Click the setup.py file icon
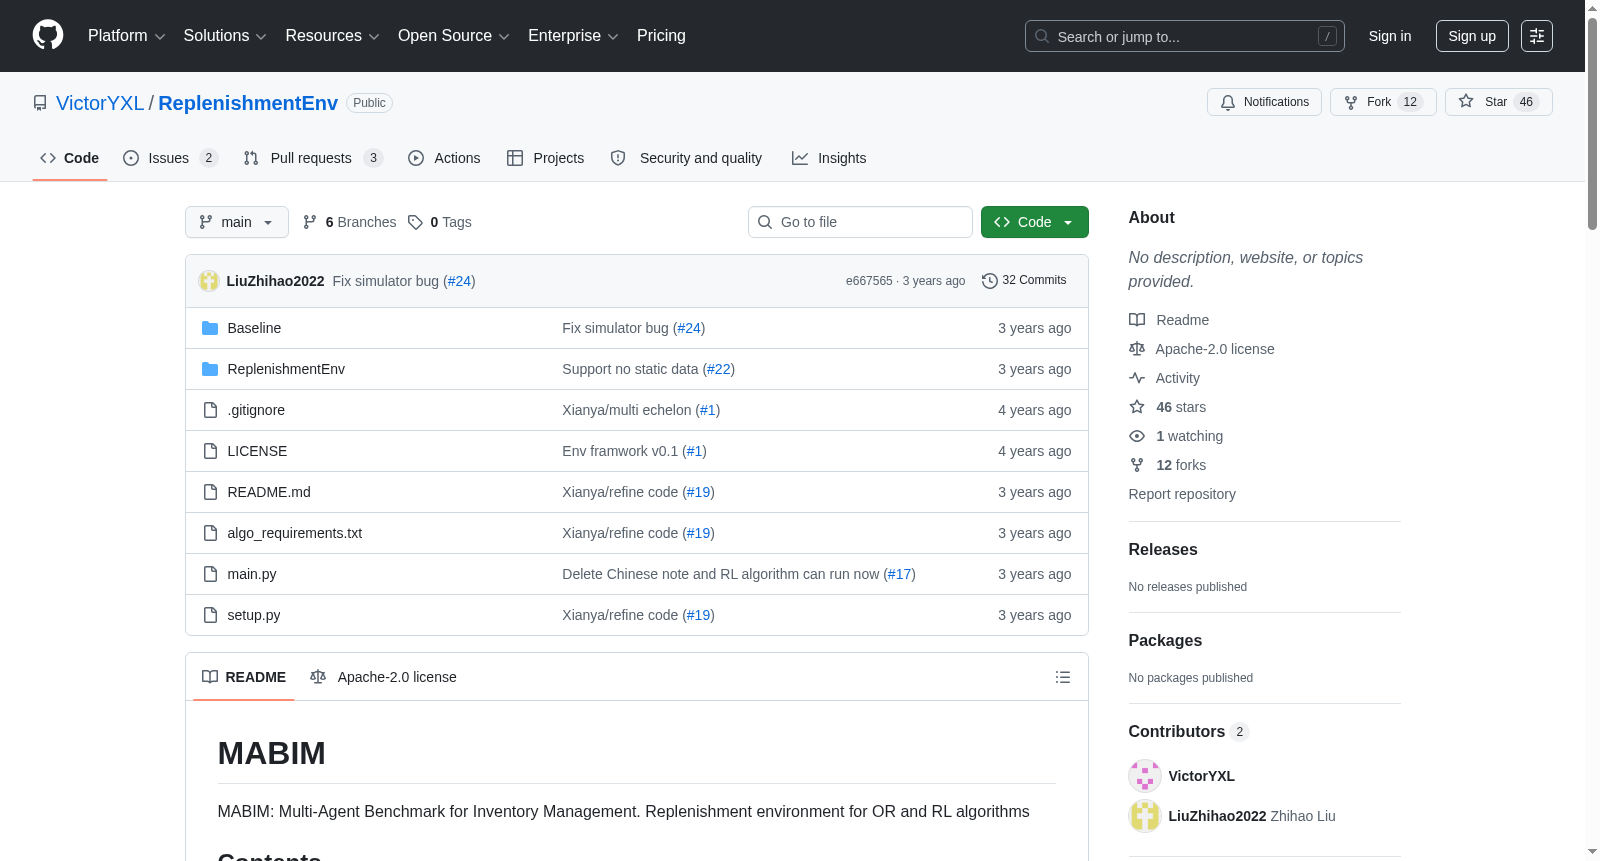 (x=210, y=615)
